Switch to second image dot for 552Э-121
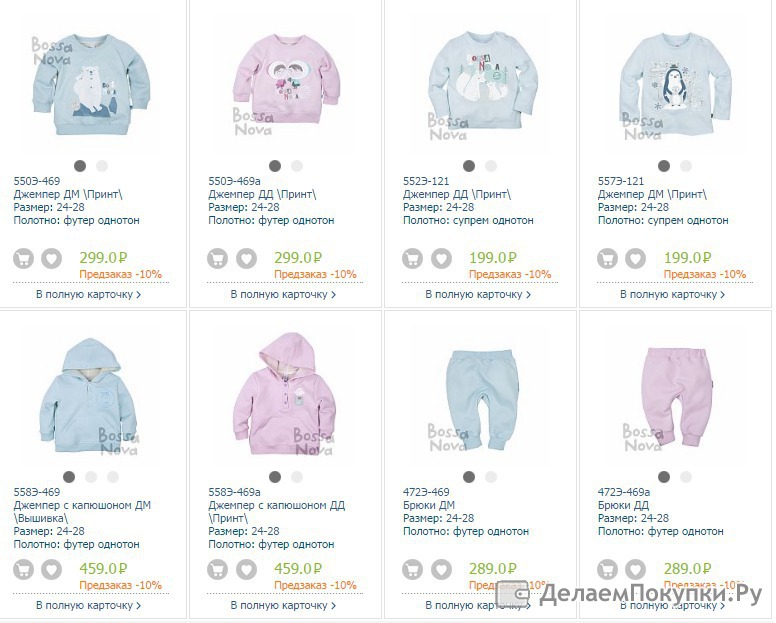Image resolution: width=776 pixels, height=623 pixels. [x=491, y=166]
